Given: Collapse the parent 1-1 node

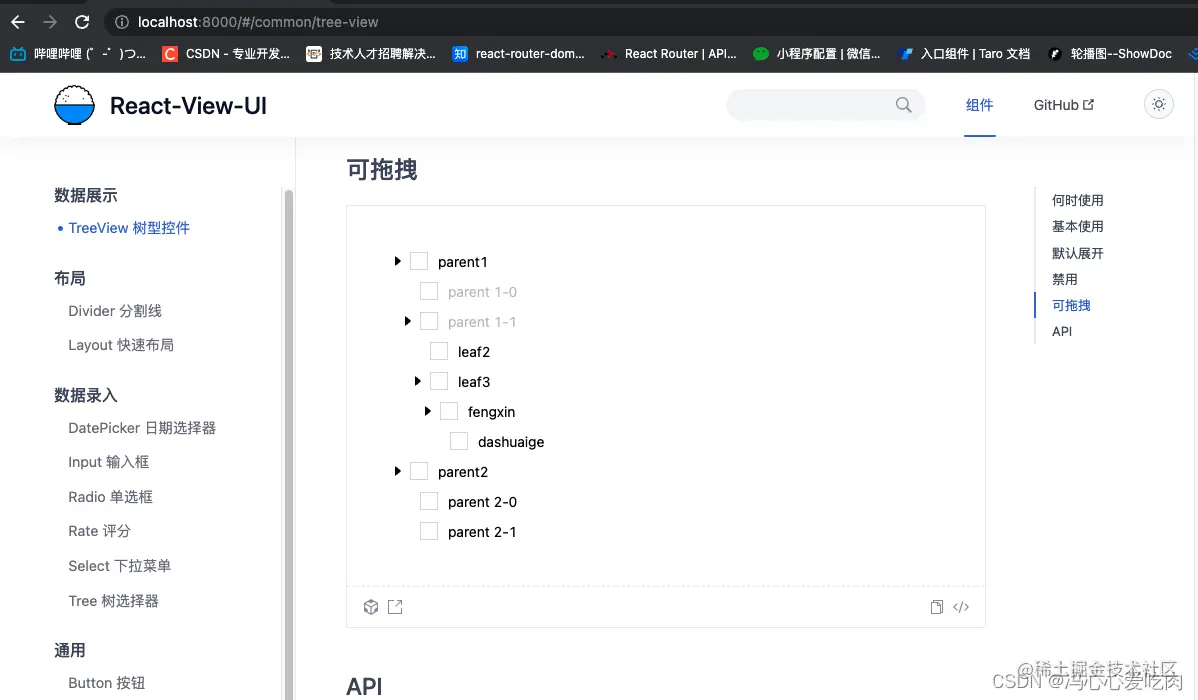Looking at the screenshot, I should [407, 321].
